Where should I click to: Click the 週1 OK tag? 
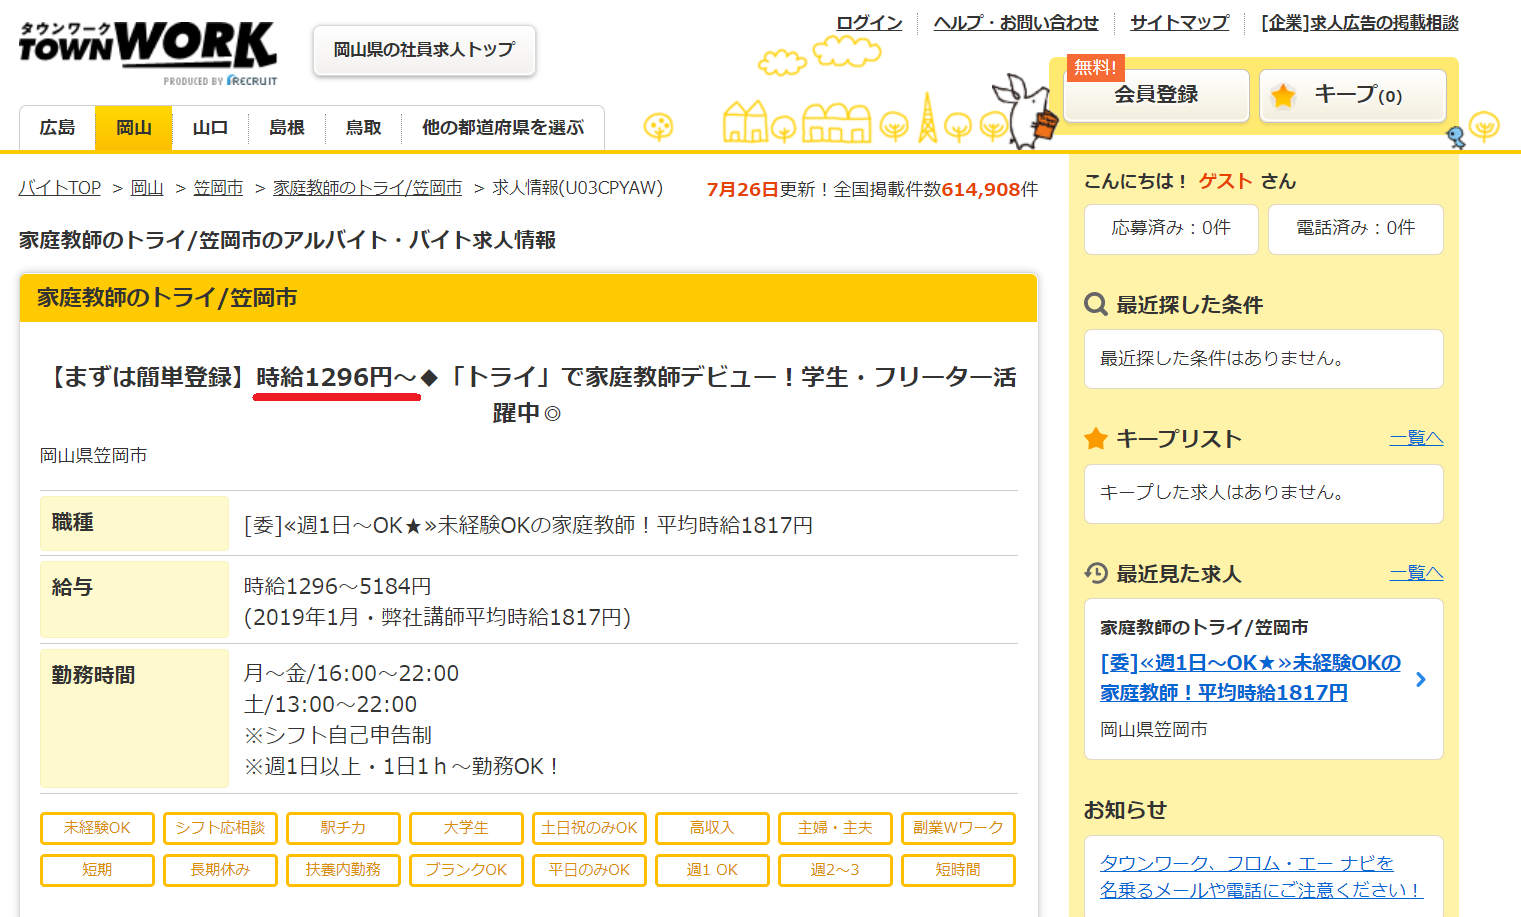tap(712, 870)
